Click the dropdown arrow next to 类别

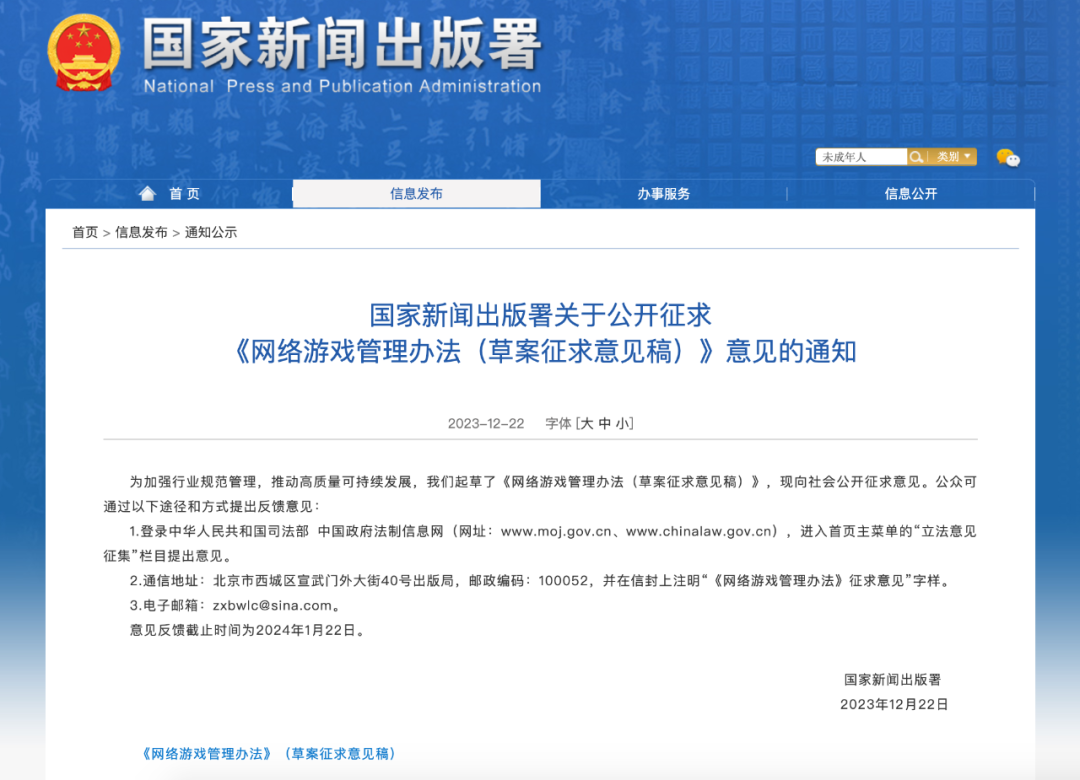point(967,156)
